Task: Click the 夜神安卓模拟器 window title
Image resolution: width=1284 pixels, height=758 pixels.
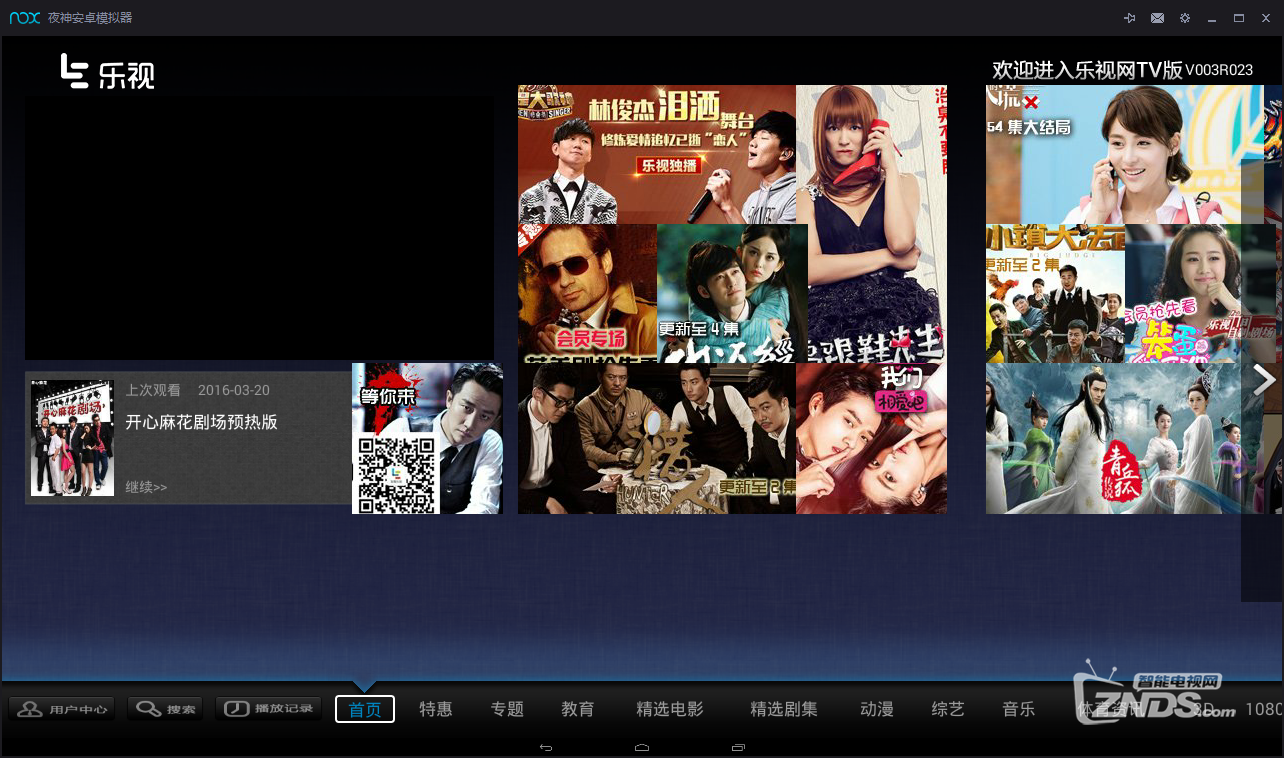Action: coord(90,18)
